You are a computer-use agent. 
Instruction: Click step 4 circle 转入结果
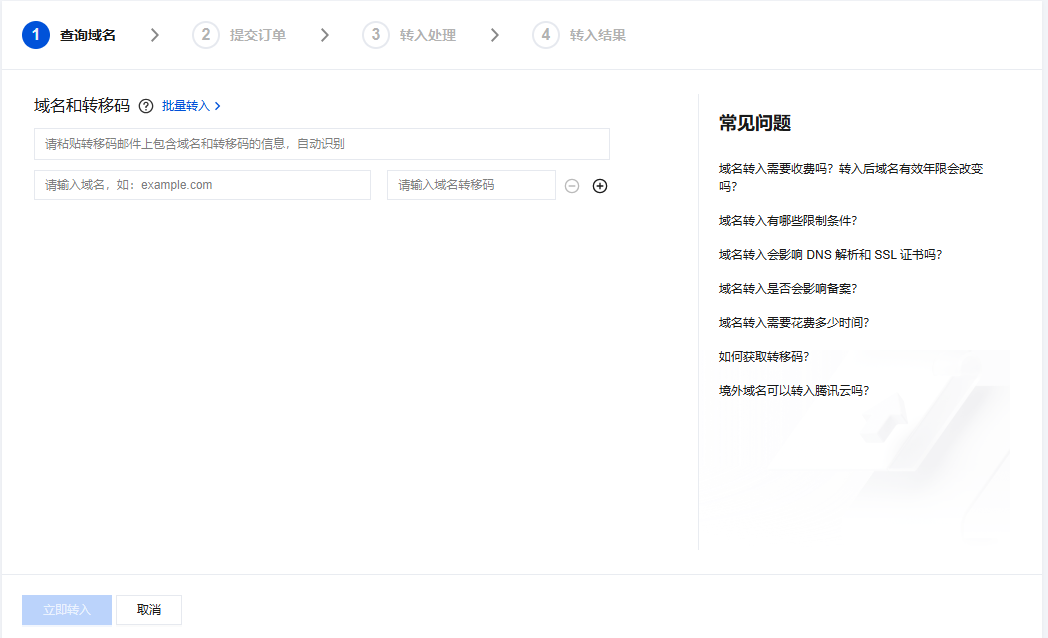pos(545,35)
